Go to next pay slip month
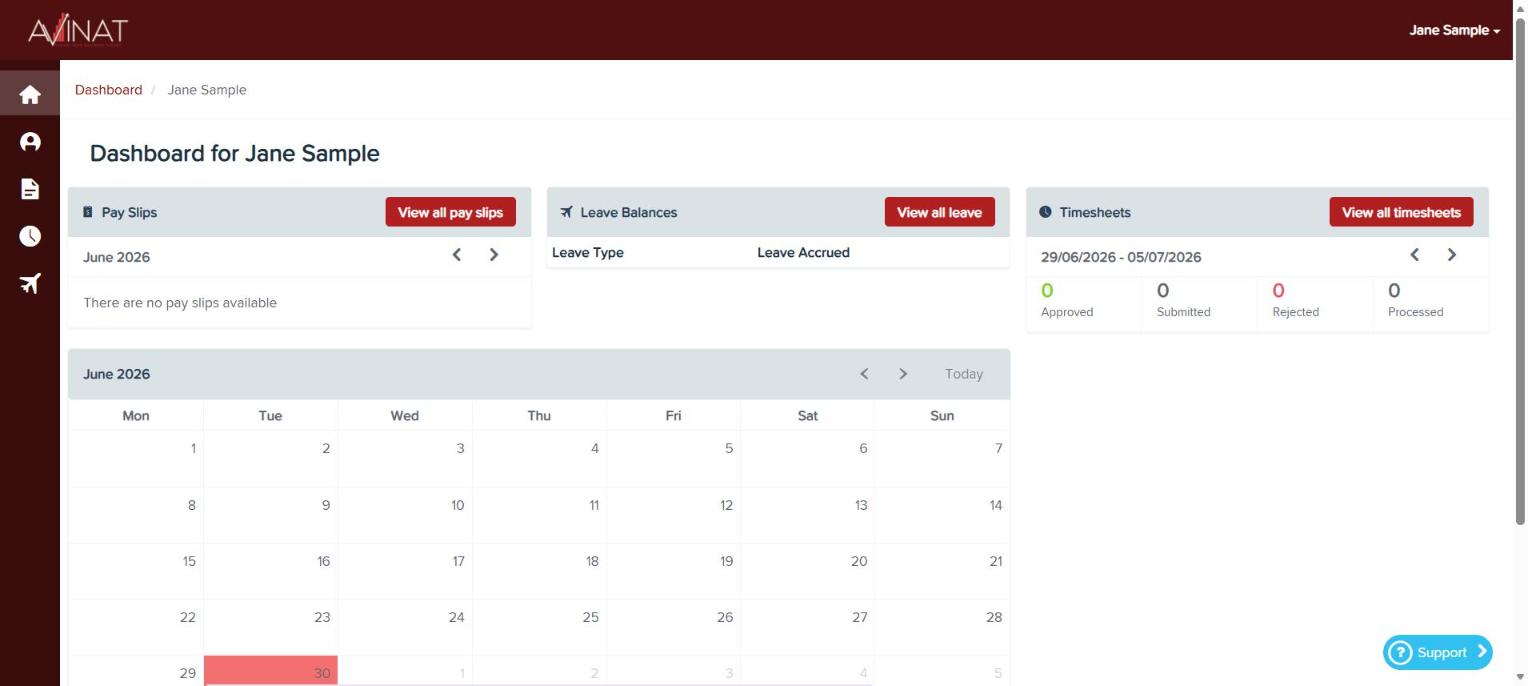Image resolution: width=1528 pixels, height=686 pixels. (493, 255)
